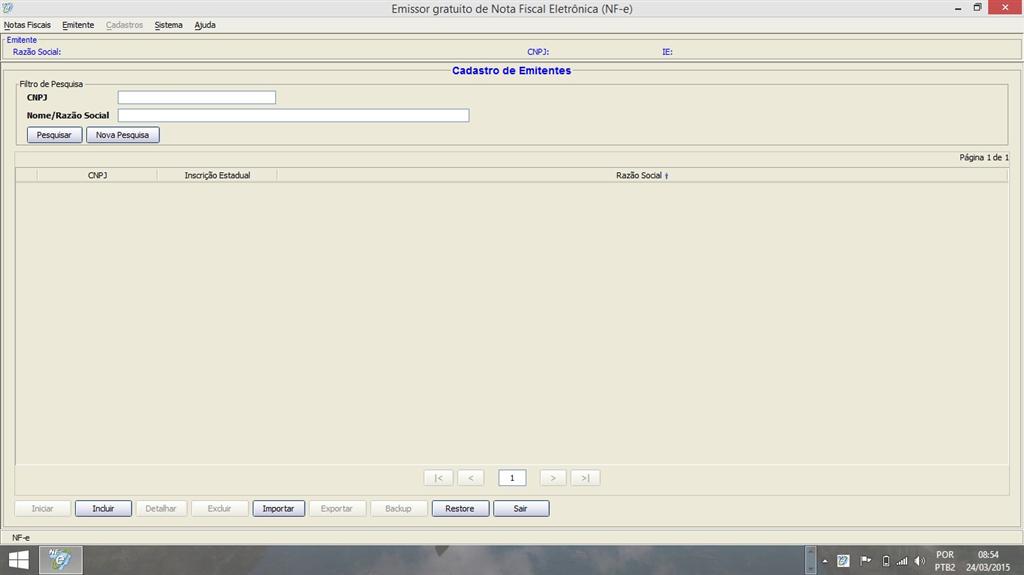Click the NF-e icon in system tray
The height and width of the screenshot is (575, 1024).
pyautogui.click(x=844, y=561)
